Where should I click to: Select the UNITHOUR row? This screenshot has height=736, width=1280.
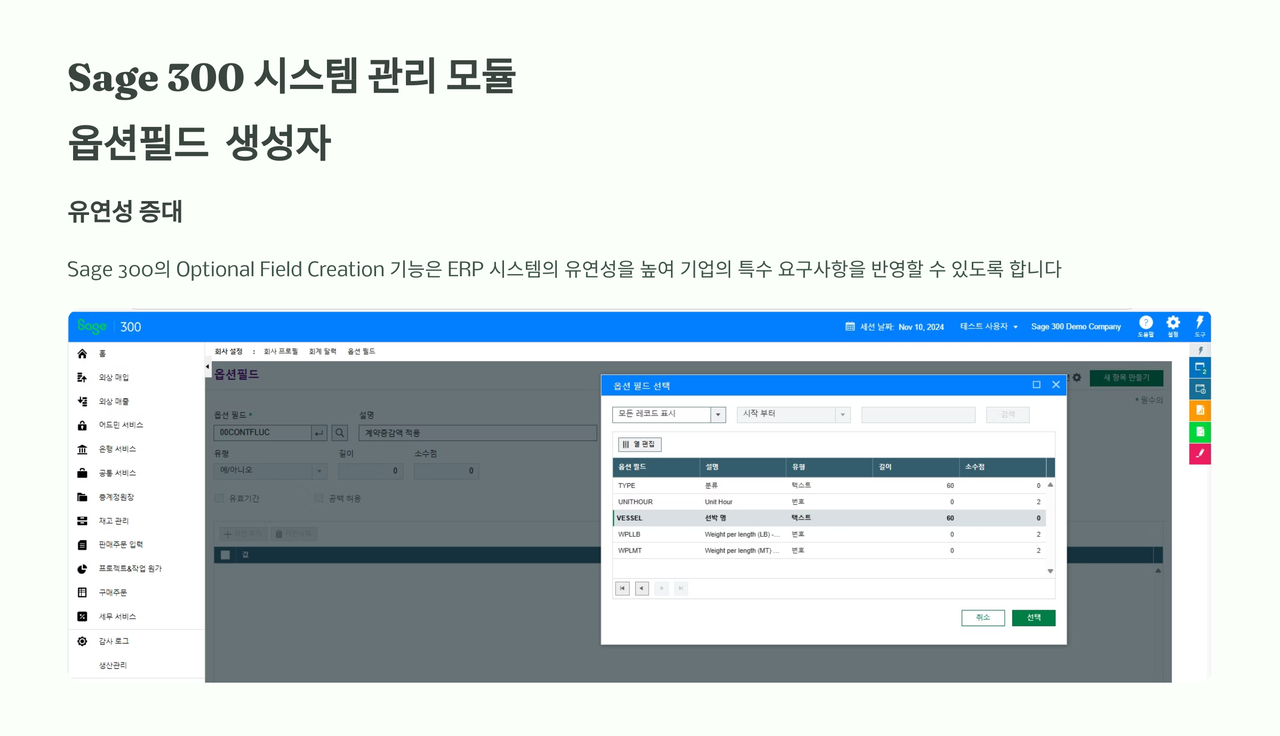click(x=829, y=502)
